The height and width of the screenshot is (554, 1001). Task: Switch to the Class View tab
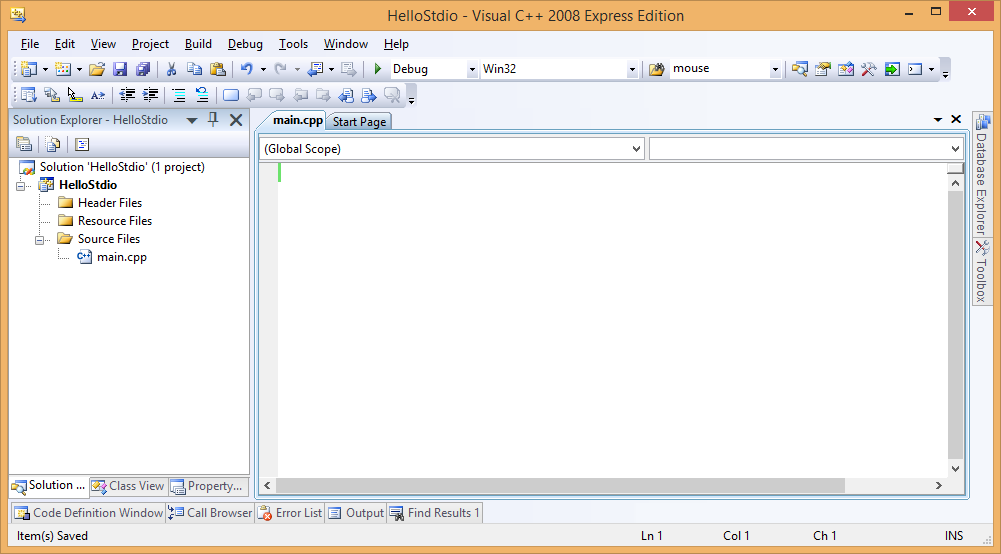click(x=128, y=486)
